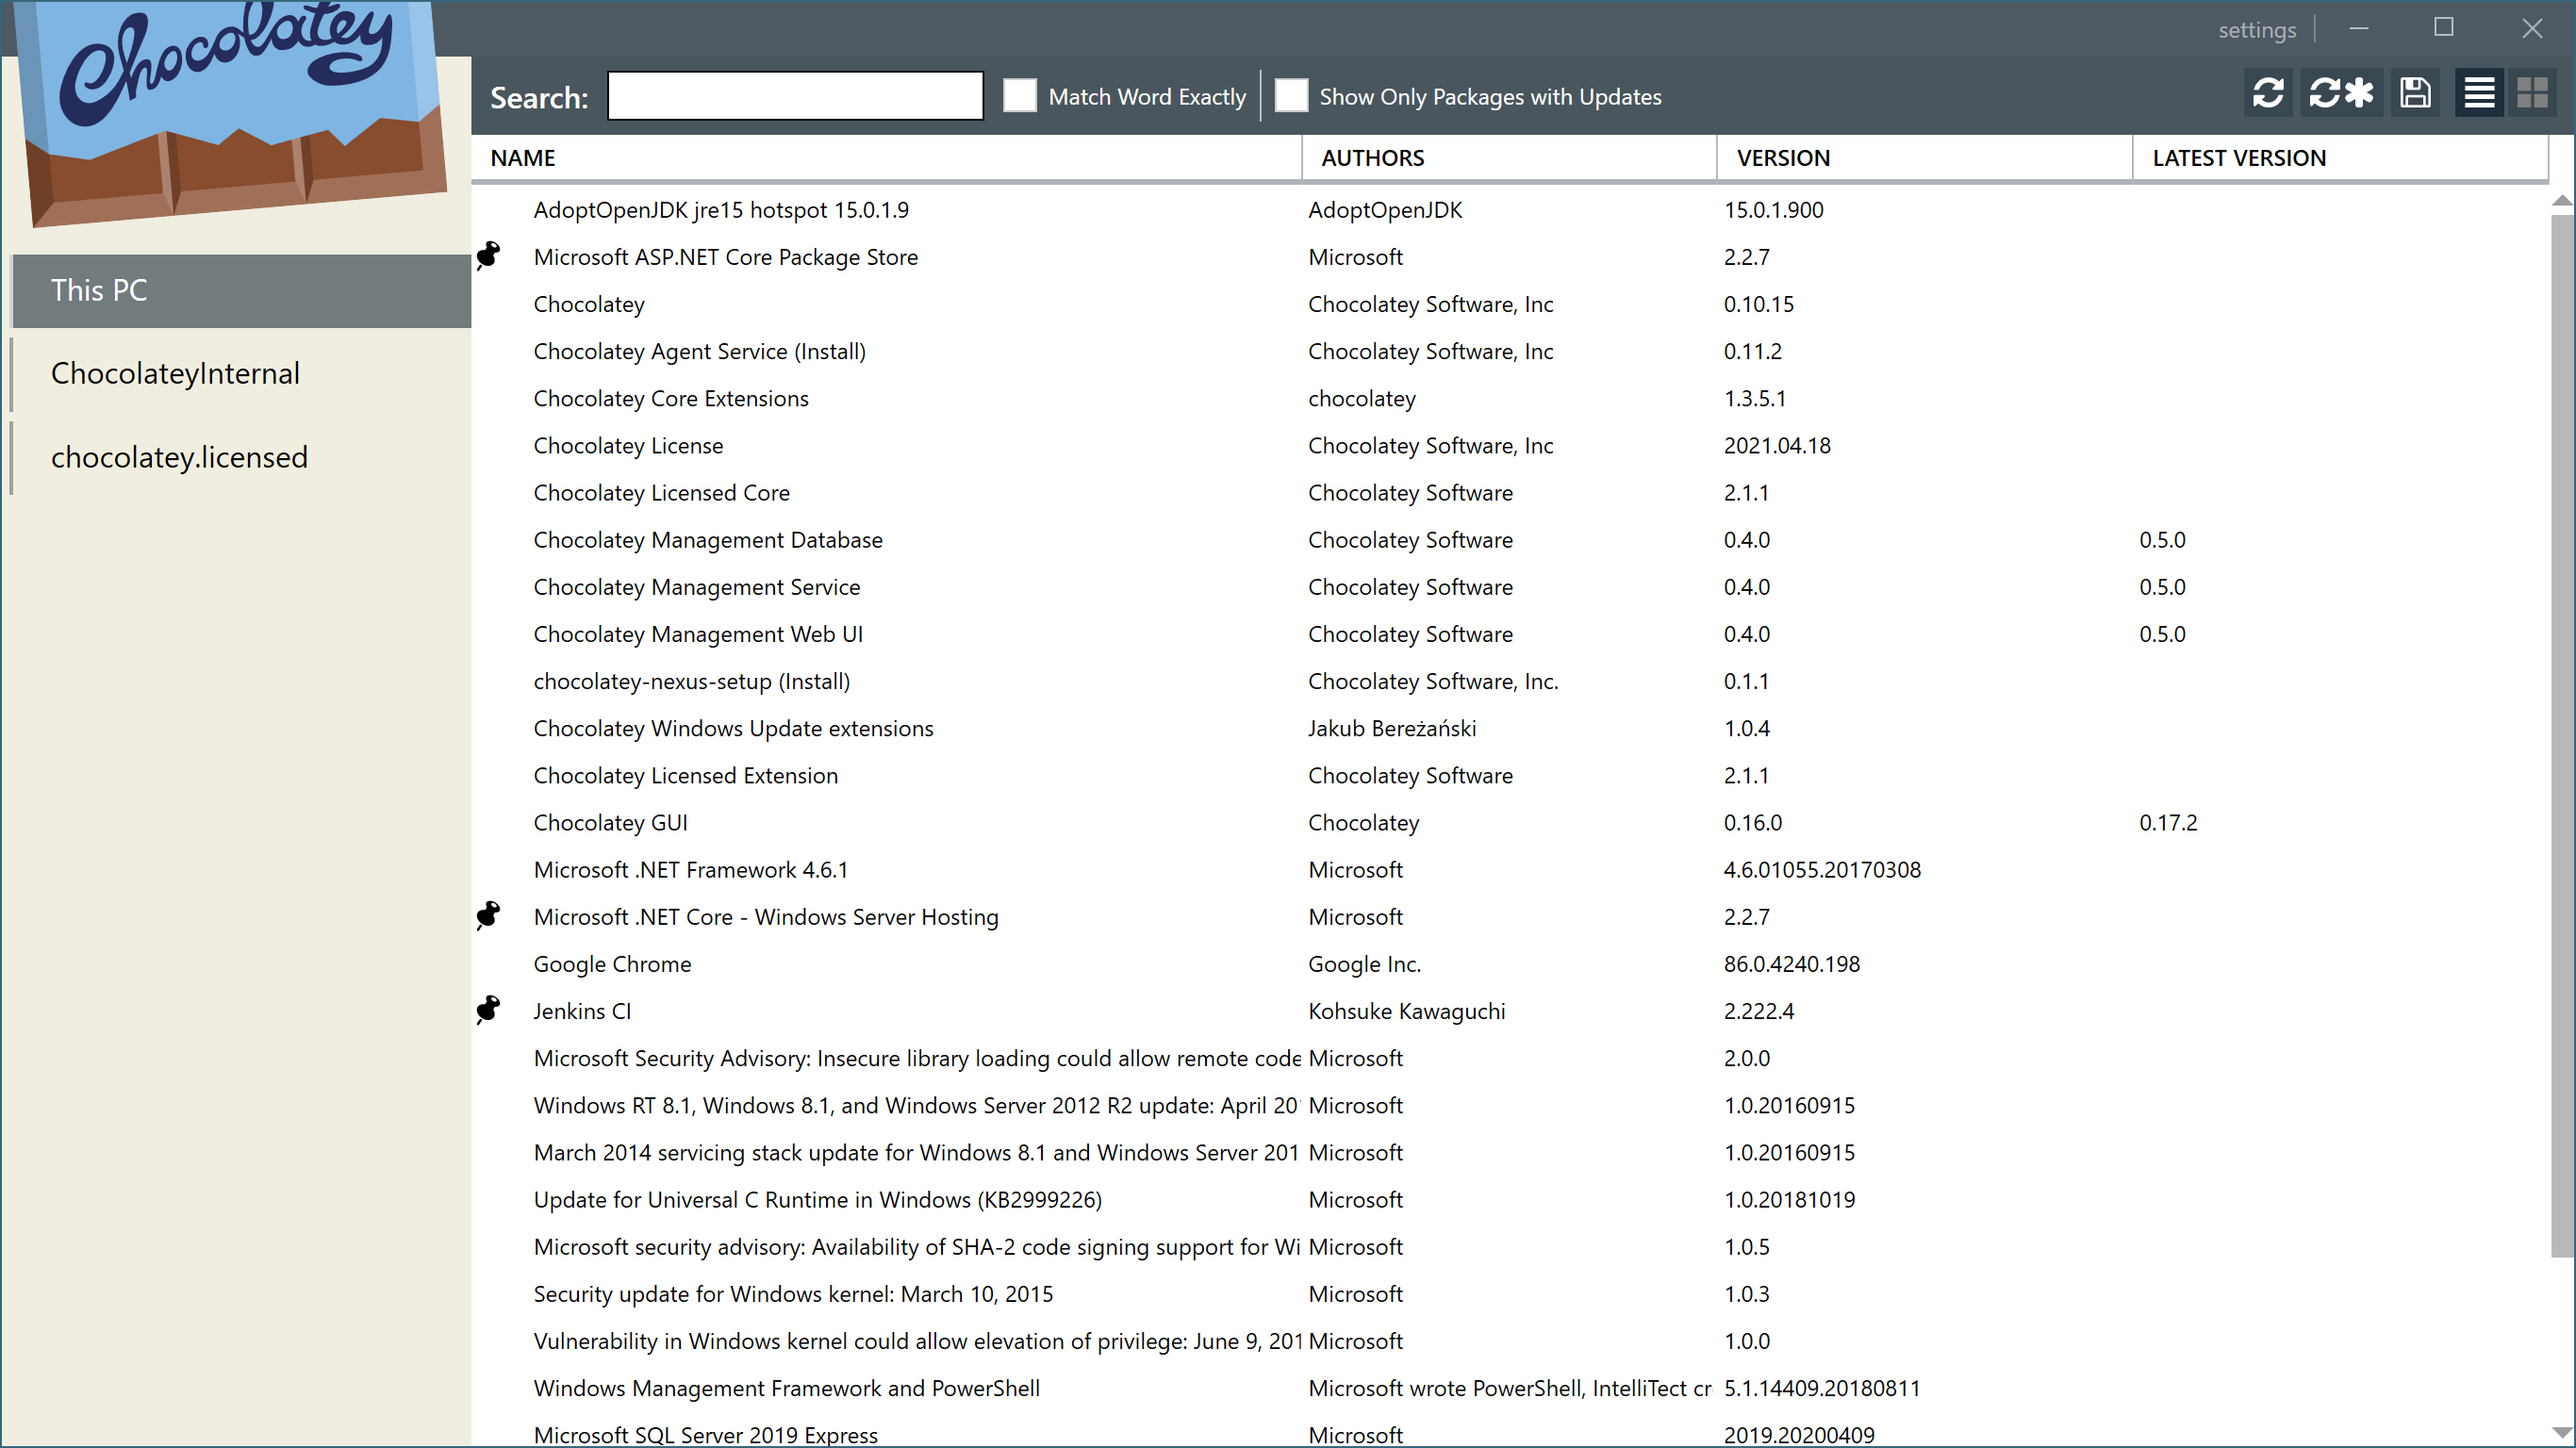Select Chocolatey Management Database package
2576x1448 pixels.
click(x=1510, y=540)
